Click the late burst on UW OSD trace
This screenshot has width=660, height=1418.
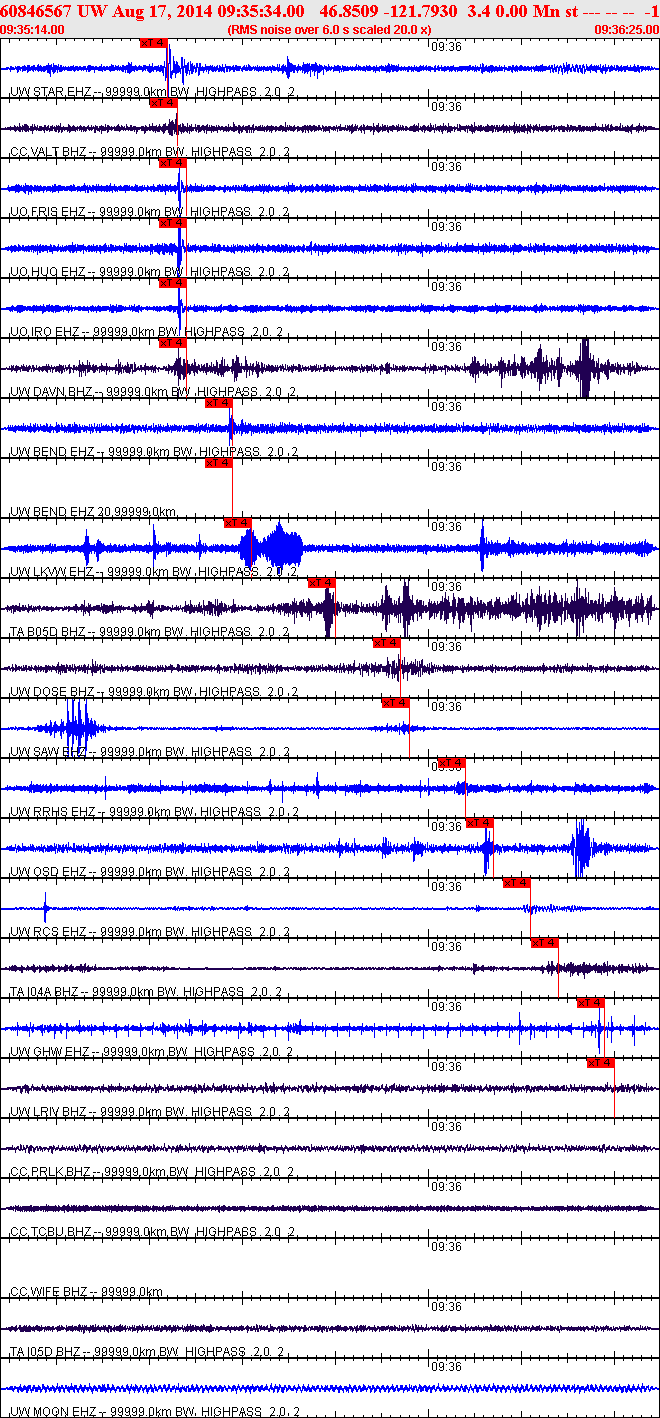tap(581, 849)
